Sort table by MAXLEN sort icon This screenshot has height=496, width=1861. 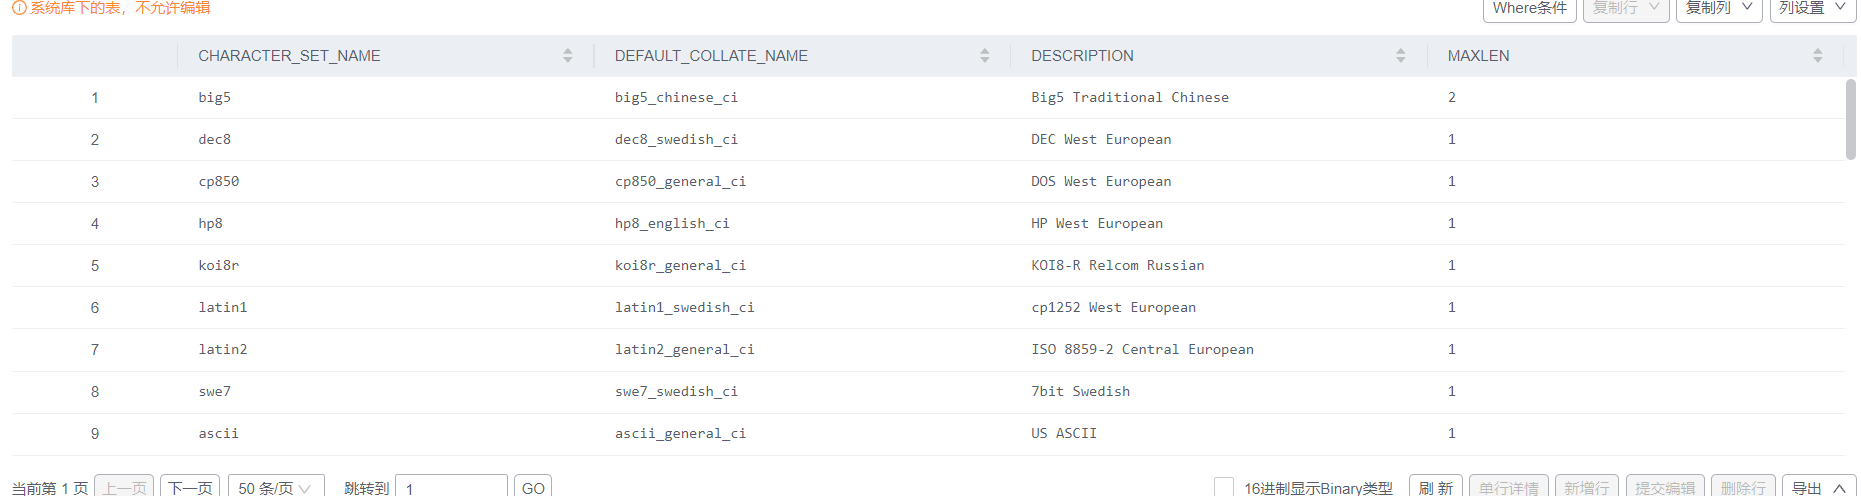point(1817,56)
